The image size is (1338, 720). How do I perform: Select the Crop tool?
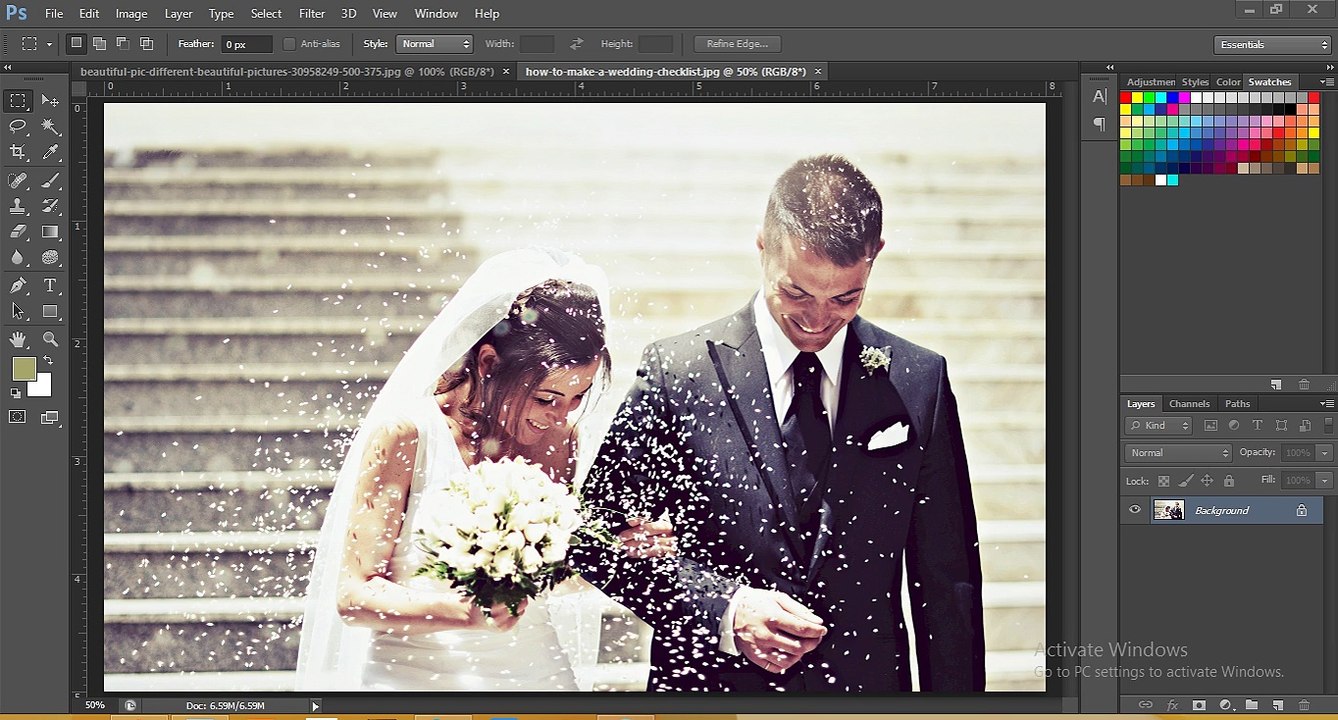point(18,152)
